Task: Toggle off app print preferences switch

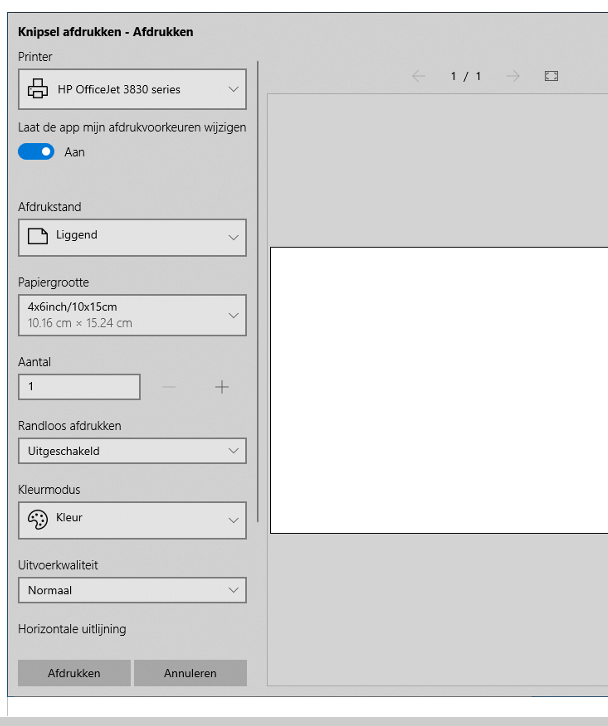Action: 36,152
